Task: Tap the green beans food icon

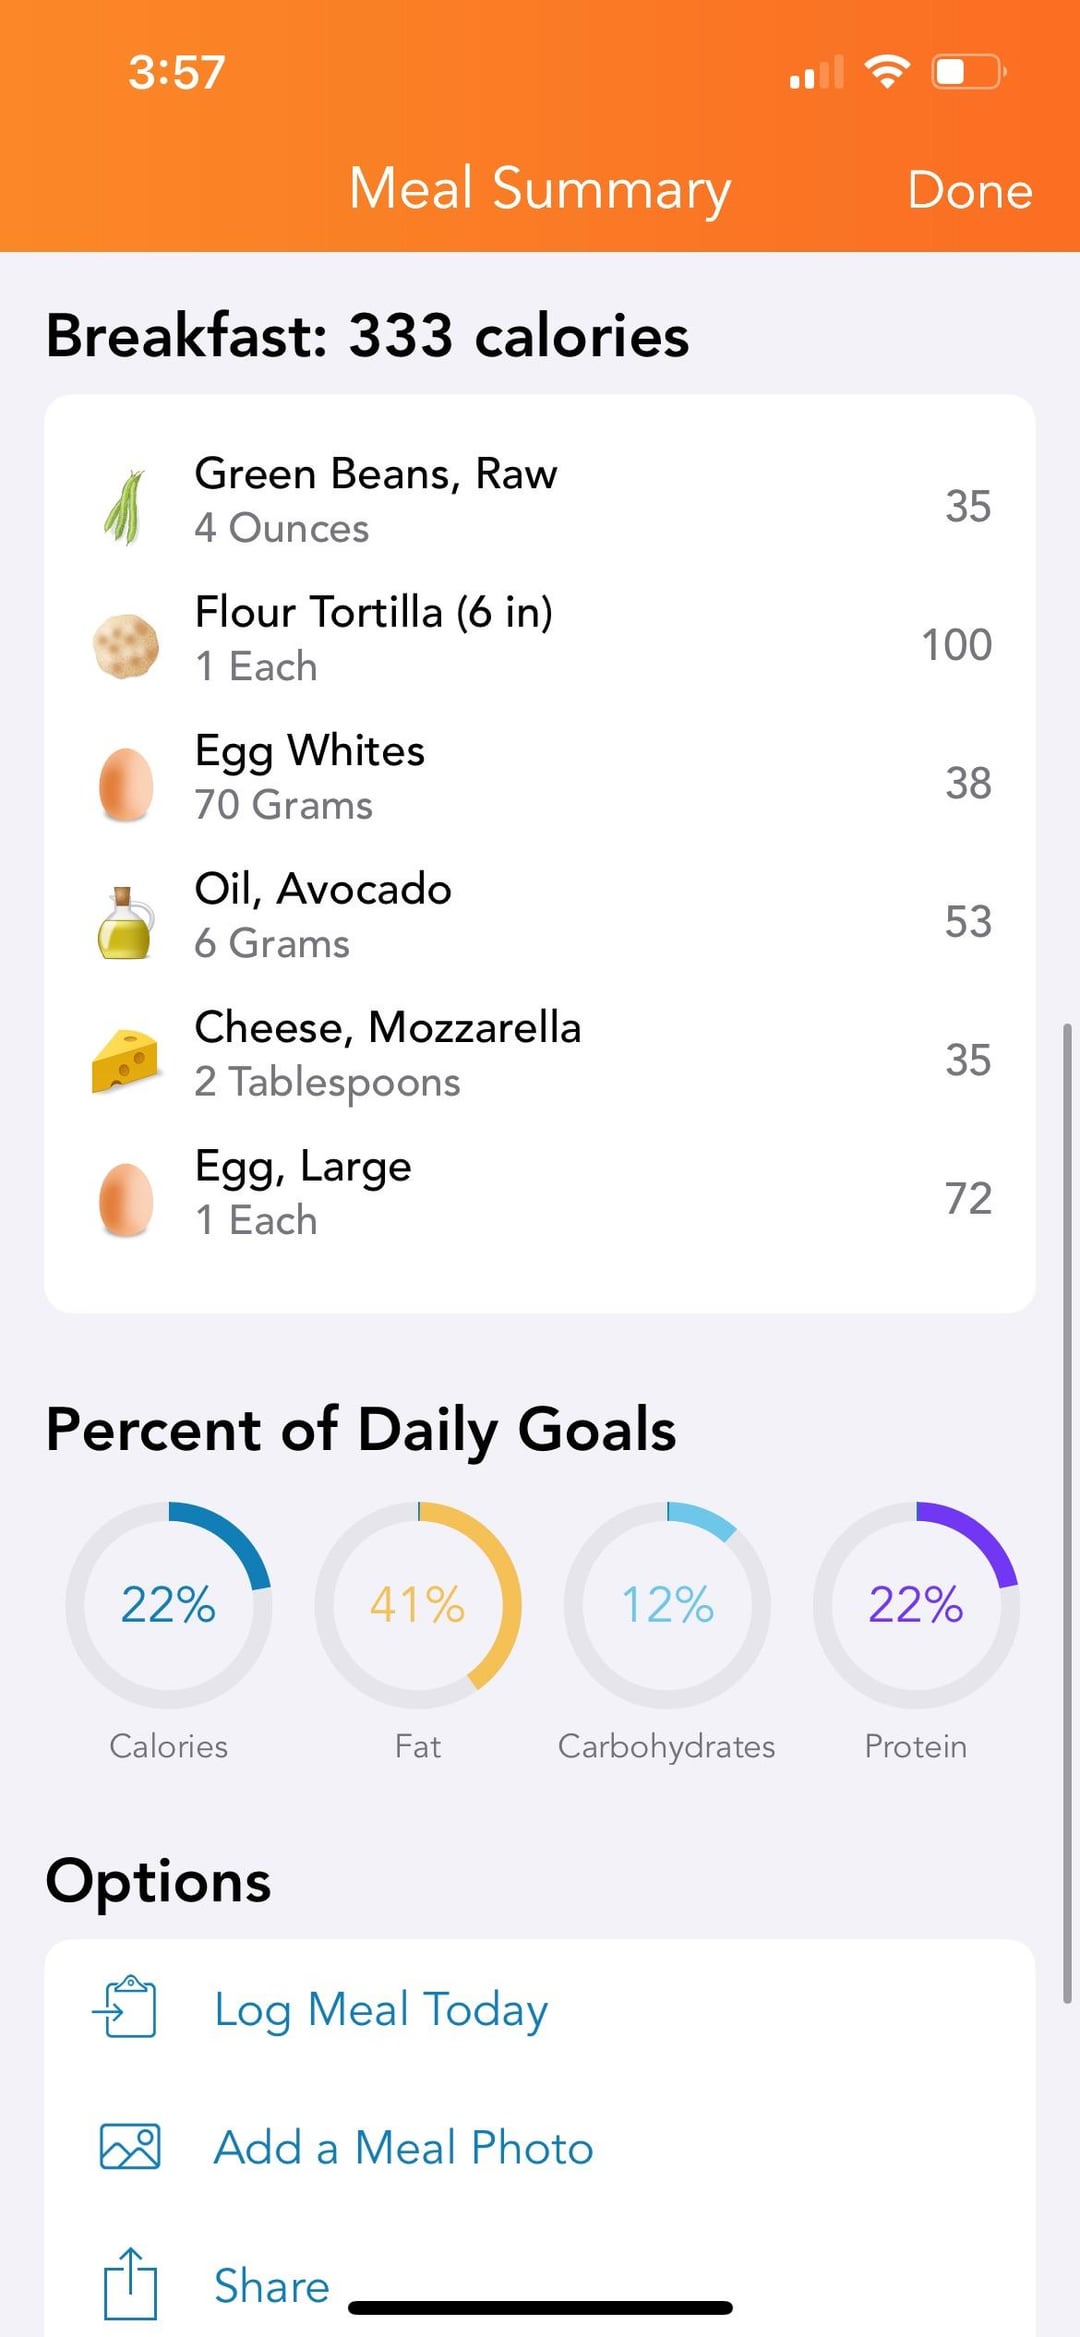Action: pos(125,507)
